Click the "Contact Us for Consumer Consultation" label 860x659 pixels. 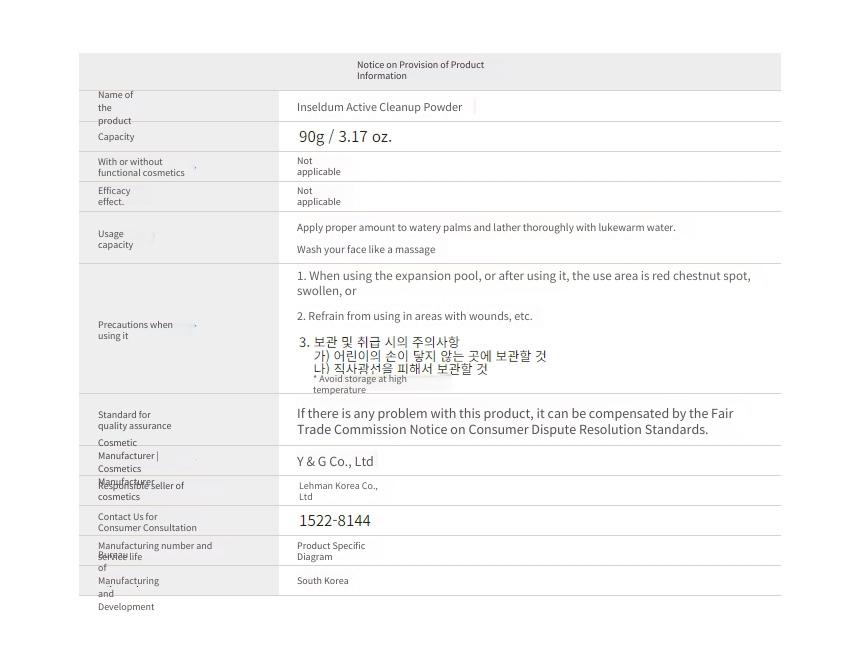point(147,522)
